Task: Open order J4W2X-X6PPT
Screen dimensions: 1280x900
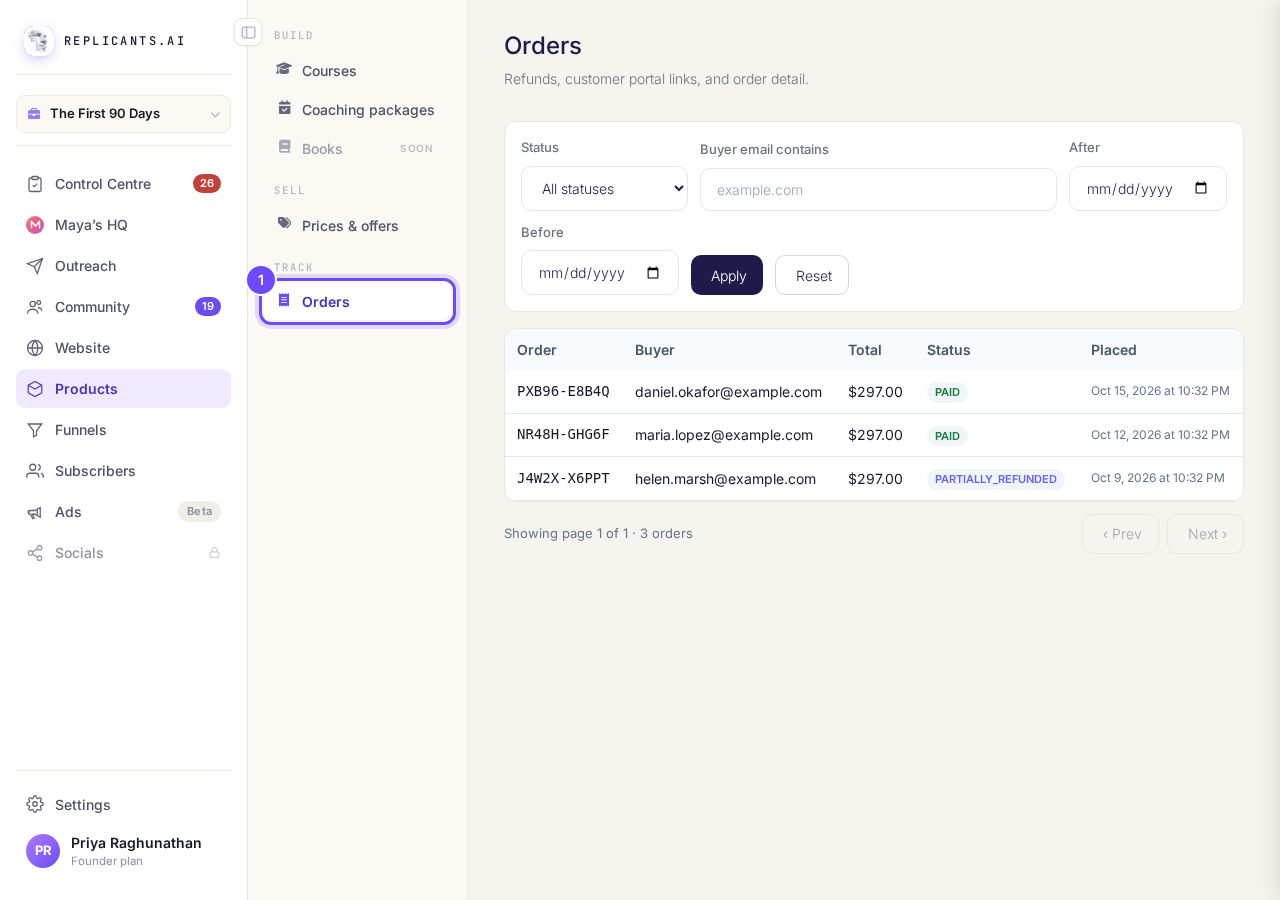Action: pos(563,479)
